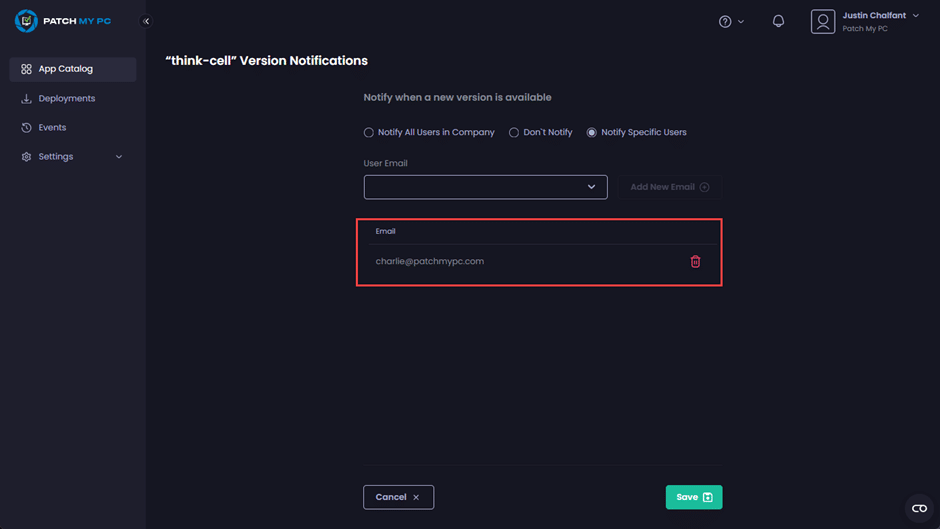The image size is (940, 529).
Task: Select the Don't Notify radio option
Action: tap(514, 132)
